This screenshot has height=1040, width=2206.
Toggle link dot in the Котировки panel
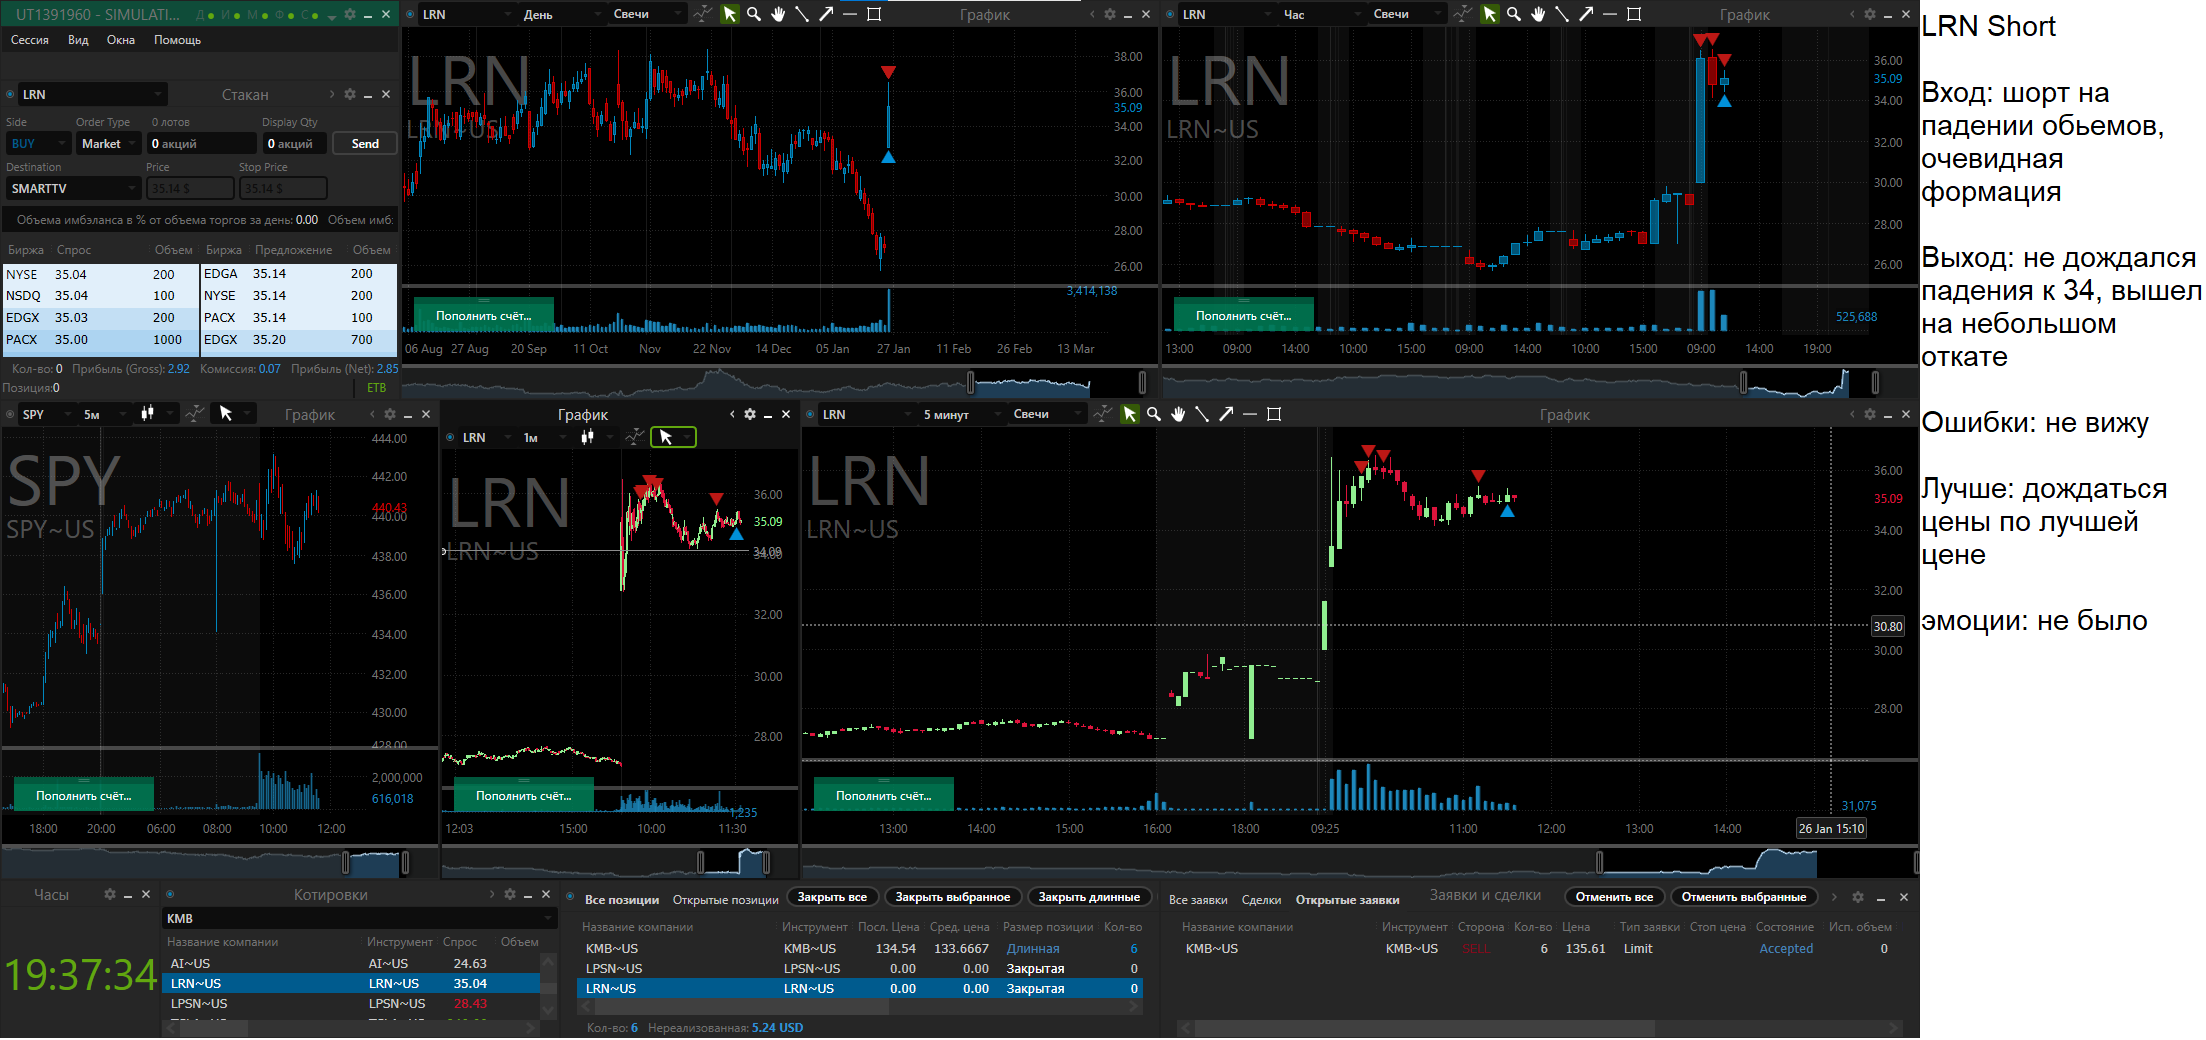pos(170,894)
